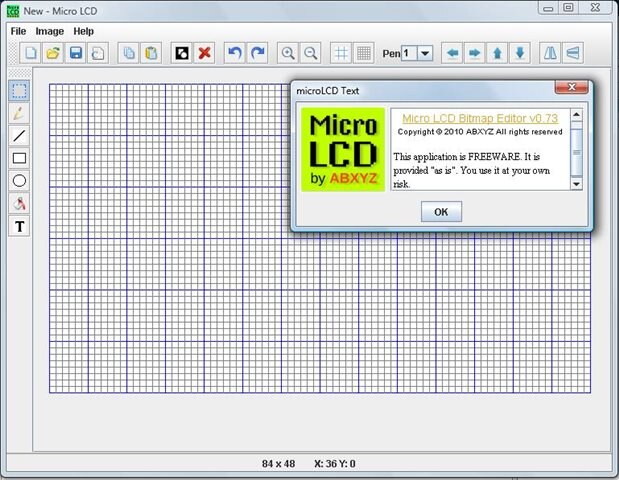Image resolution: width=619 pixels, height=480 pixels.
Task: Paste from the clipboard with the Paste icon
Action: 151,53
